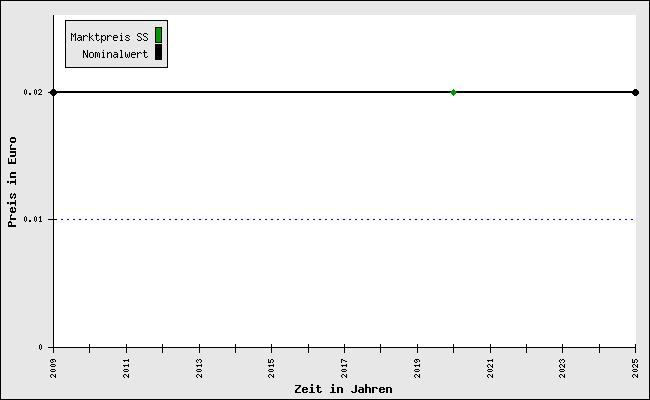Click the 'Nominalwert' legend label
Image resolution: width=650 pixels, height=400 pixels.
(115, 54)
